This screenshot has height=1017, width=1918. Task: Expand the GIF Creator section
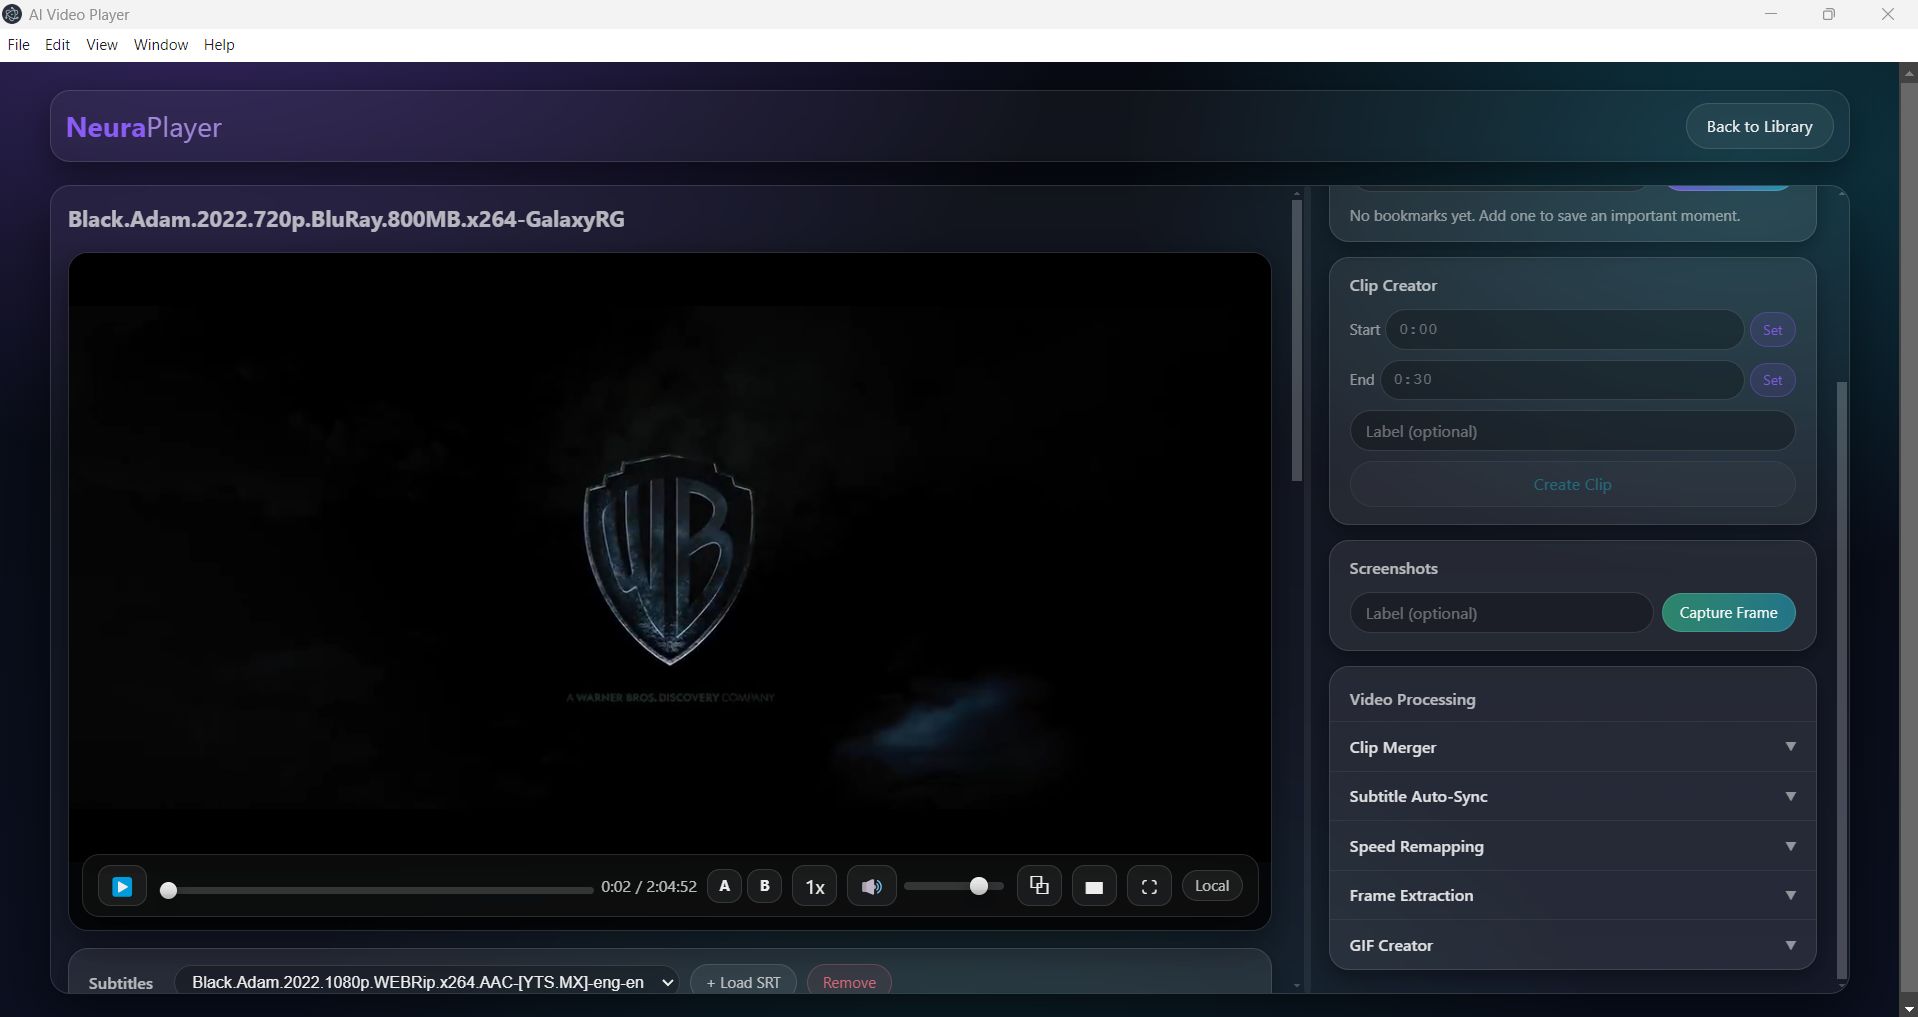coord(1572,945)
